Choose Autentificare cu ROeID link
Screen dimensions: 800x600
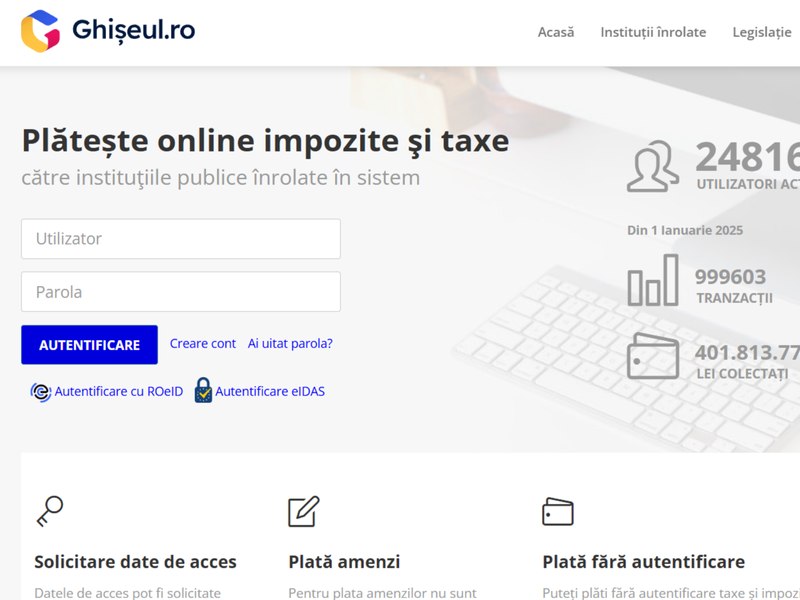[x=118, y=391]
